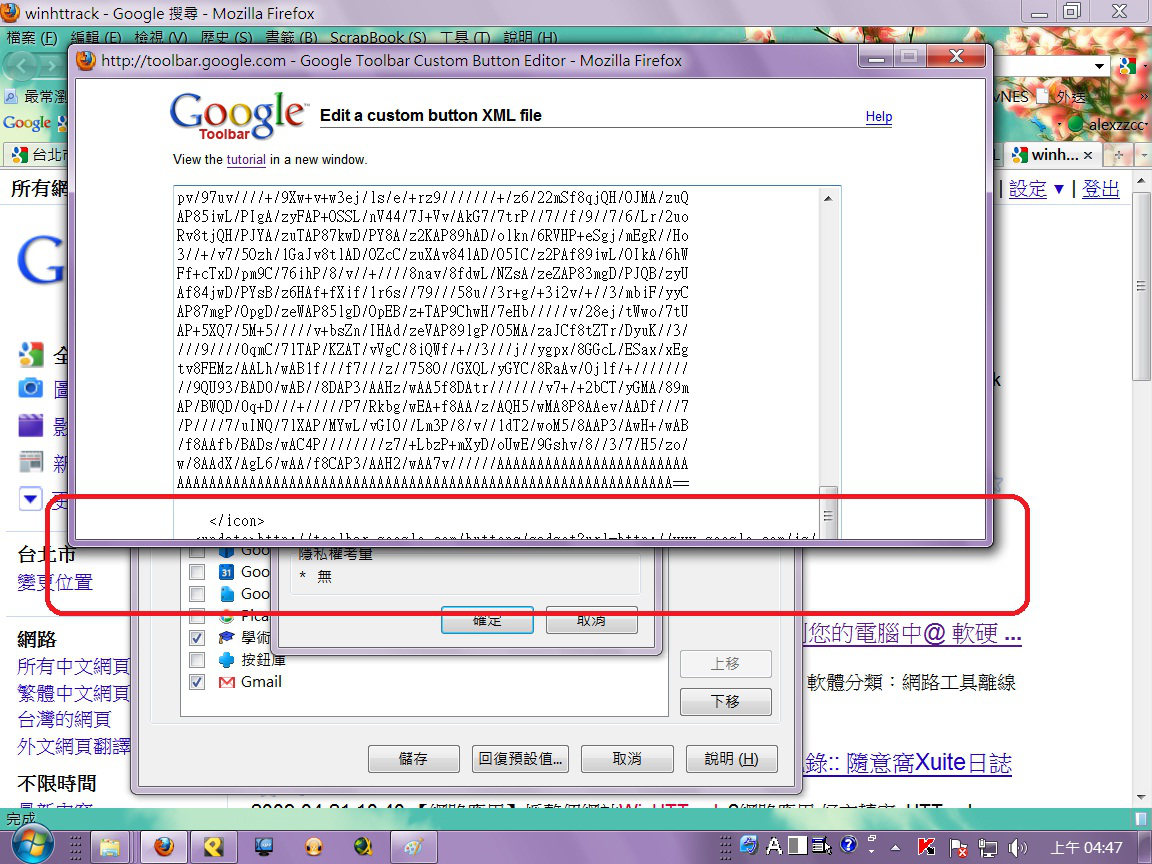The width and height of the screenshot is (1152, 864).
Task: Click the Paint palette taskbar button
Action: [x=413, y=847]
